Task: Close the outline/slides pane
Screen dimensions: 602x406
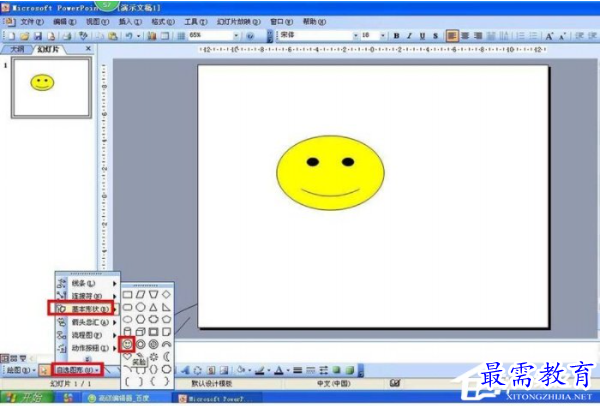Action: pos(88,49)
